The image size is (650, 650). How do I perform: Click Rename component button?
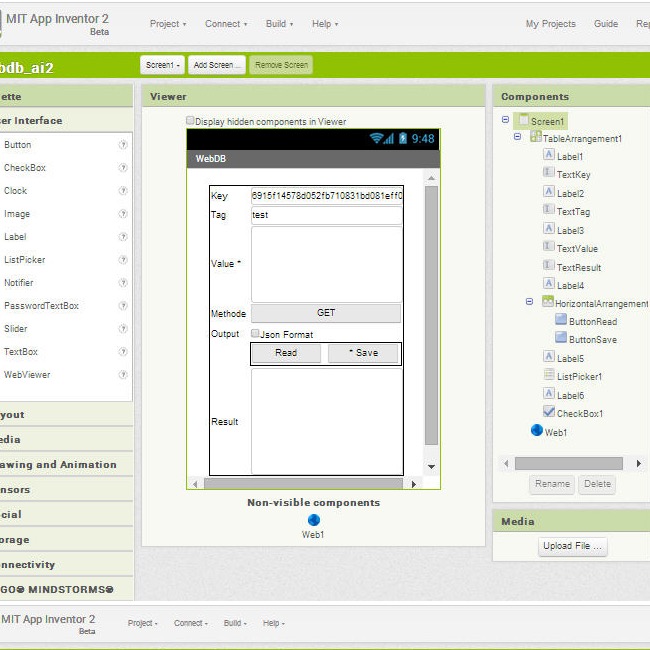(x=552, y=484)
